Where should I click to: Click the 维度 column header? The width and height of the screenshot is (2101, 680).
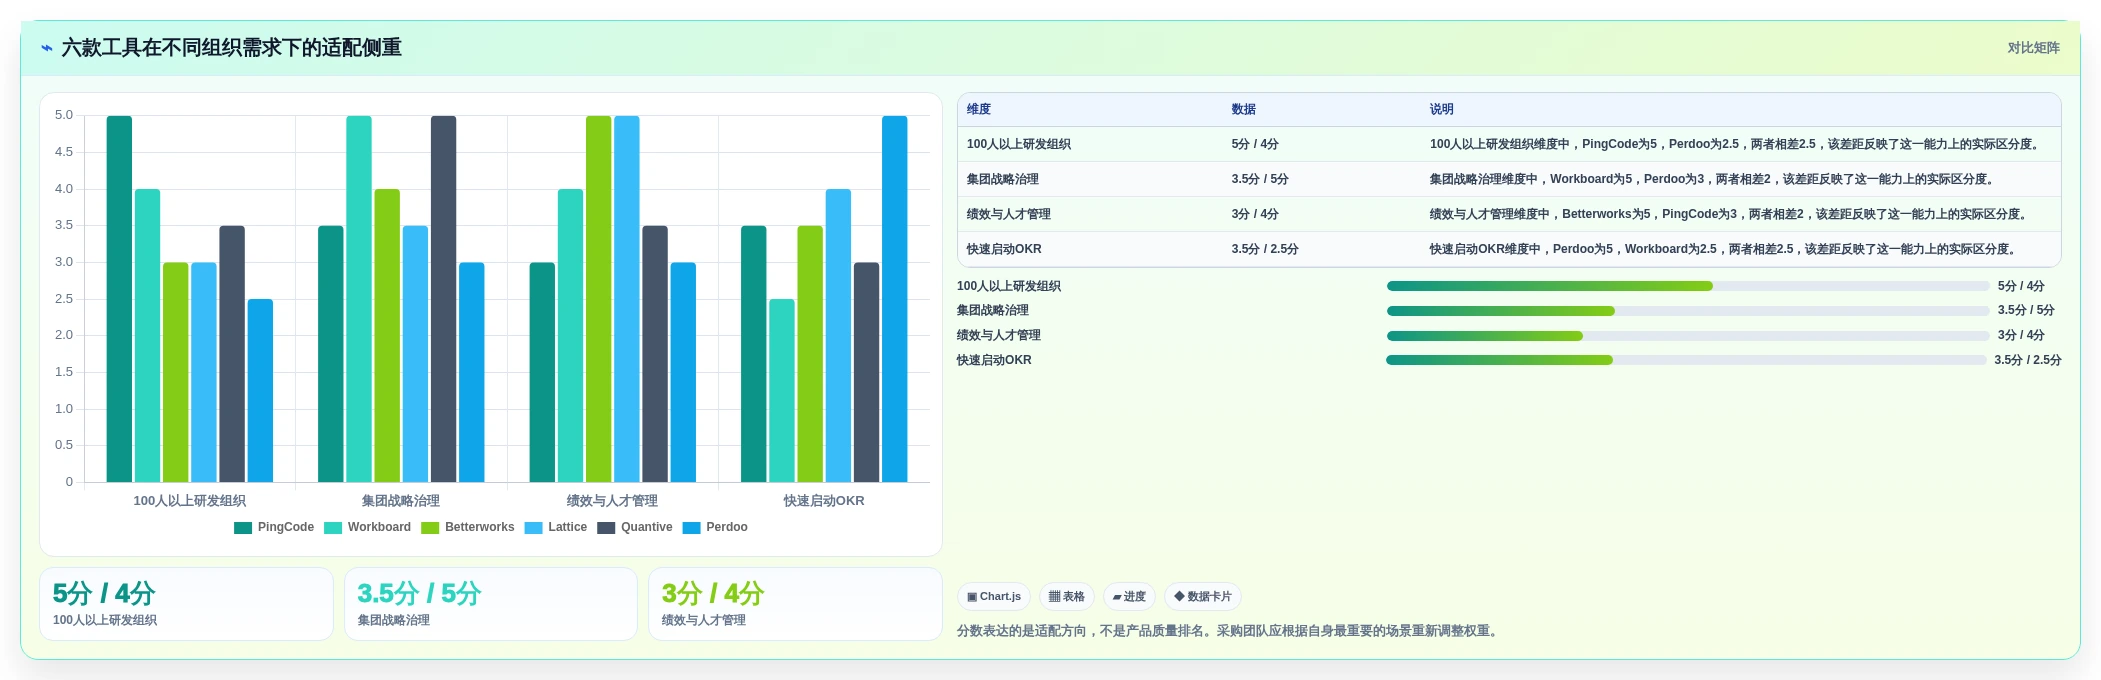click(979, 110)
